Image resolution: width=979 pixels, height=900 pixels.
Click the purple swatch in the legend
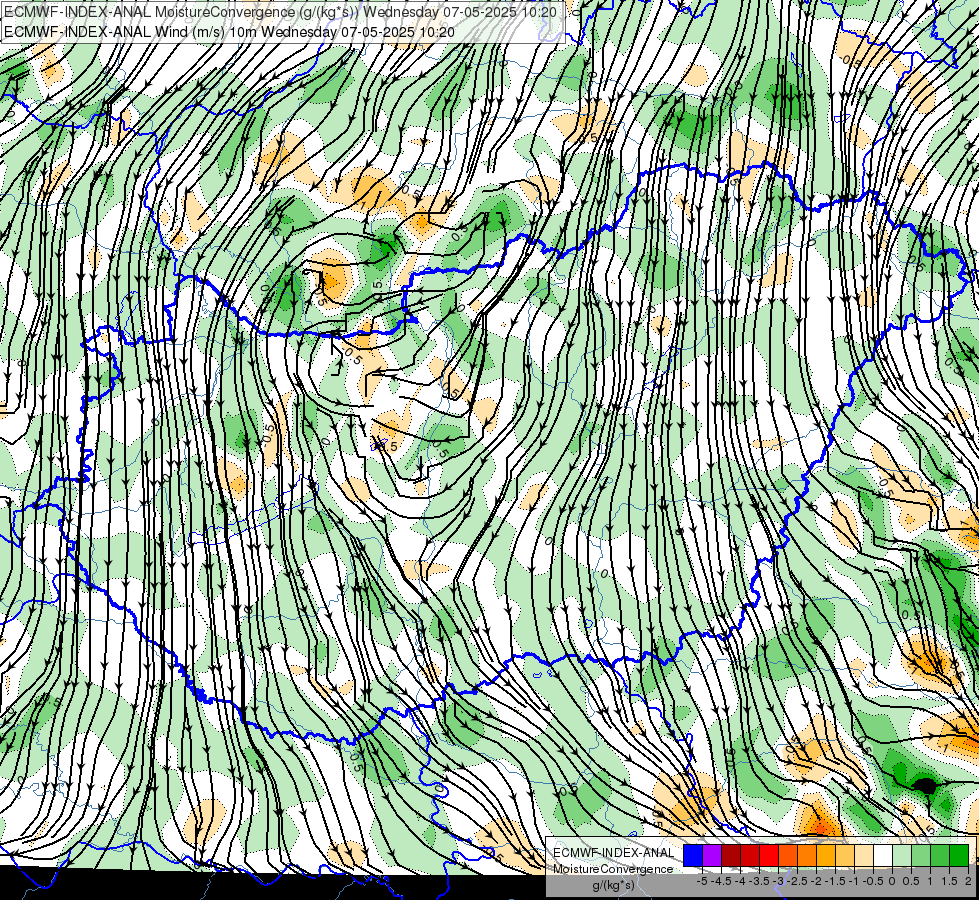click(712, 855)
